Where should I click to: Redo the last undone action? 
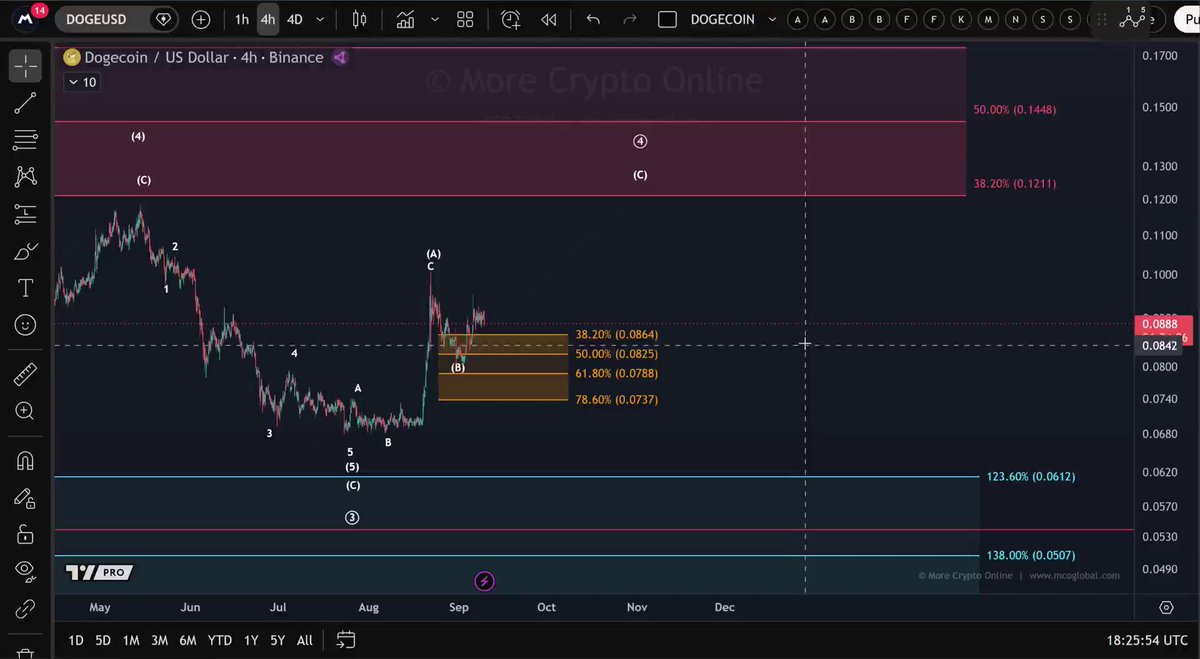[630, 19]
